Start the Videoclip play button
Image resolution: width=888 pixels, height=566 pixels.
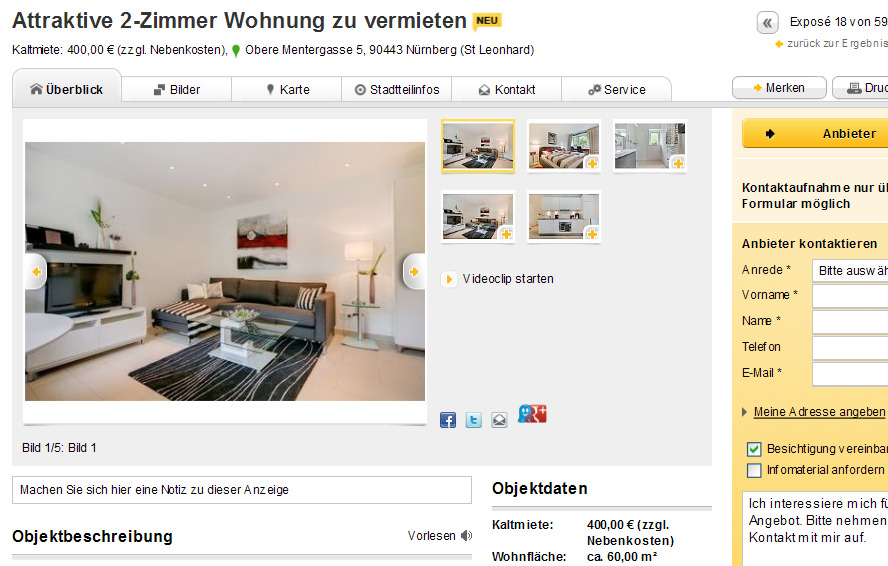(449, 279)
